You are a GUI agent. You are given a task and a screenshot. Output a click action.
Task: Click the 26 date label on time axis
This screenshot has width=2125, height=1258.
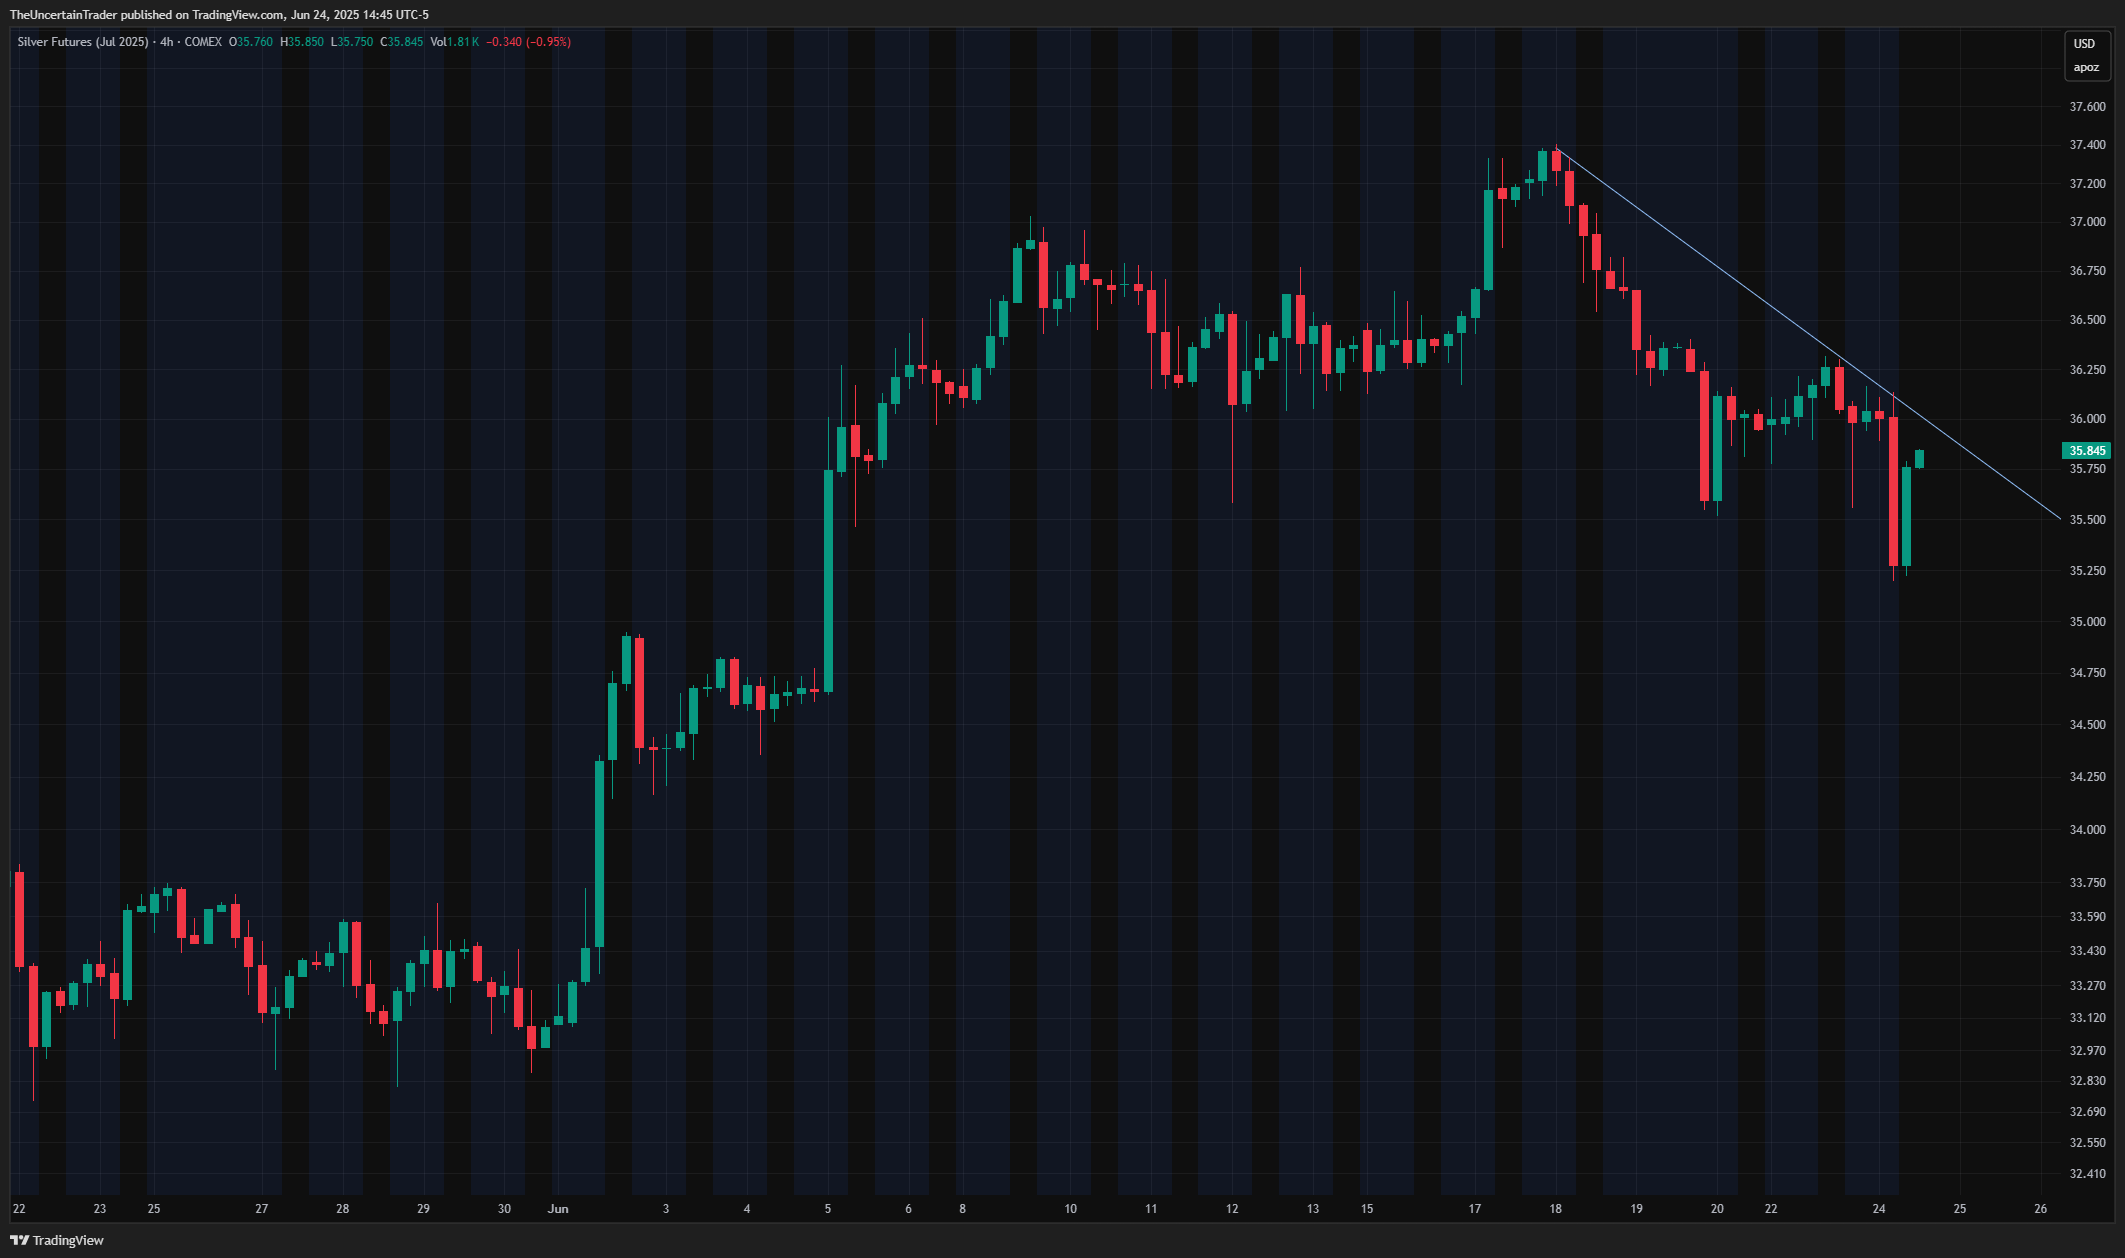point(2041,1209)
